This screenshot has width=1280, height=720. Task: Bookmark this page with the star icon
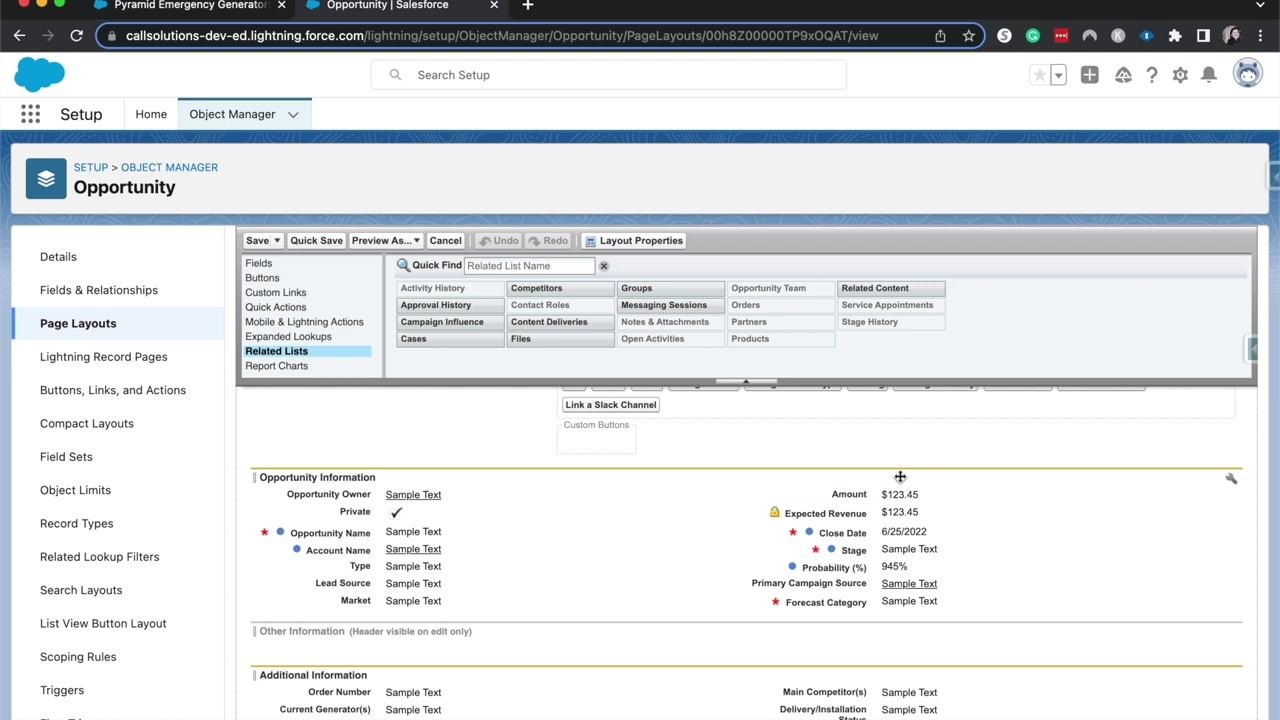(968, 35)
